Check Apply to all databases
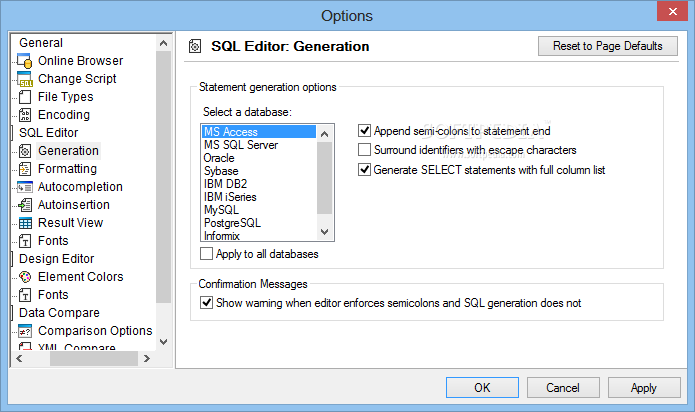695x412 pixels. coord(206,254)
